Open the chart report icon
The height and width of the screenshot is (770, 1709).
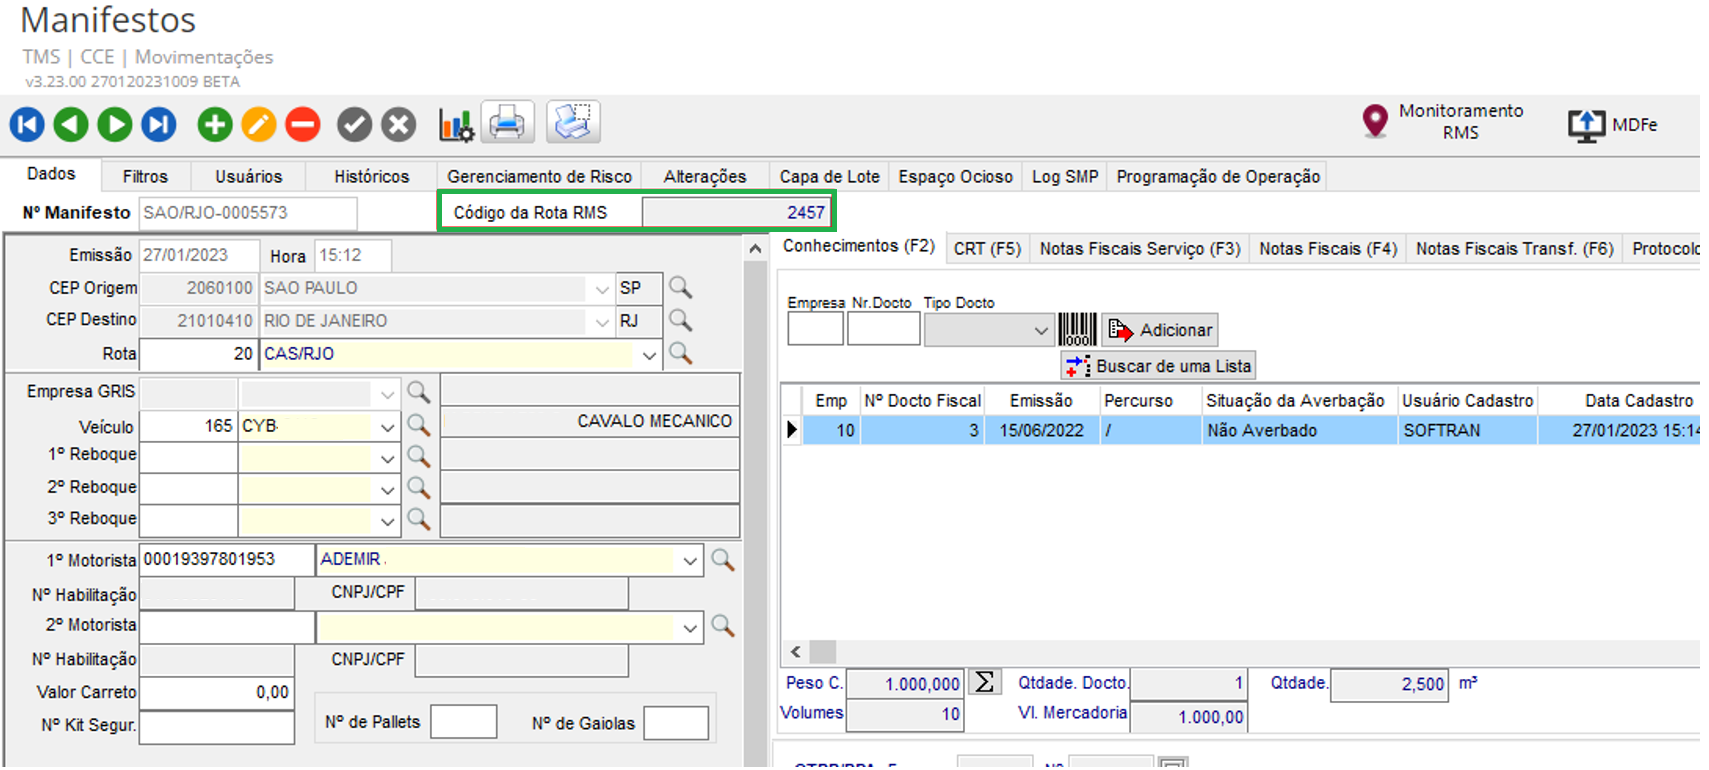pos(456,124)
